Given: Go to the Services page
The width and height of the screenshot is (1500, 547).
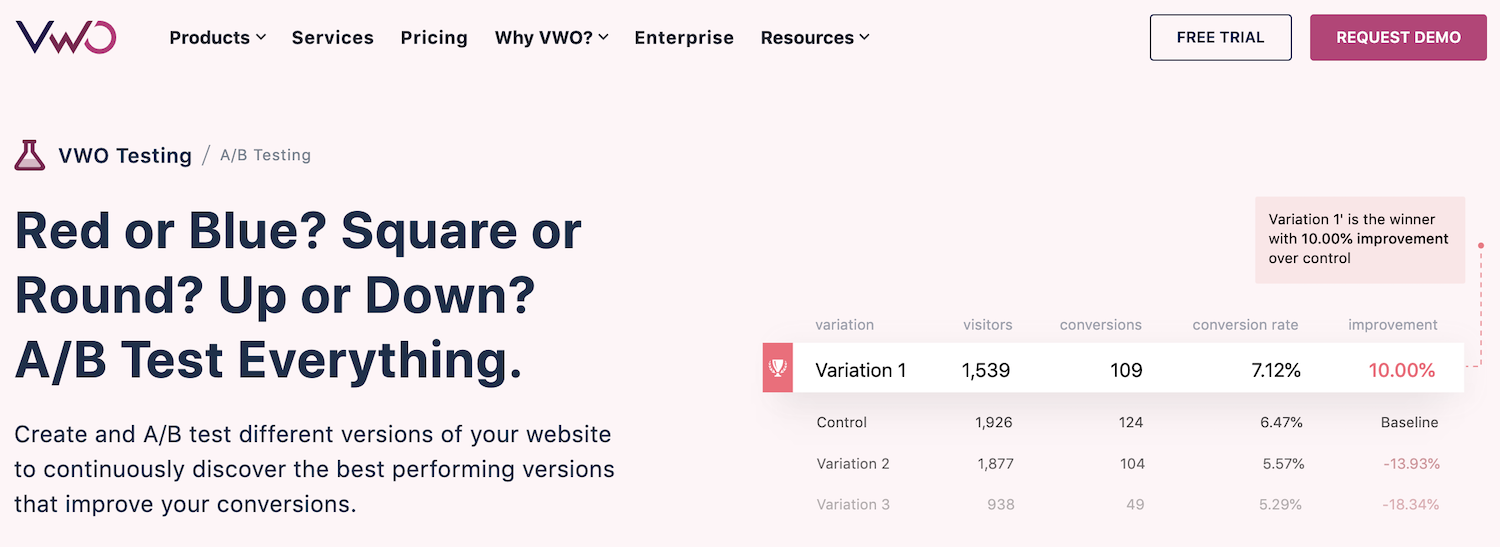Looking at the screenshot, I should click(x=332, y=38).
